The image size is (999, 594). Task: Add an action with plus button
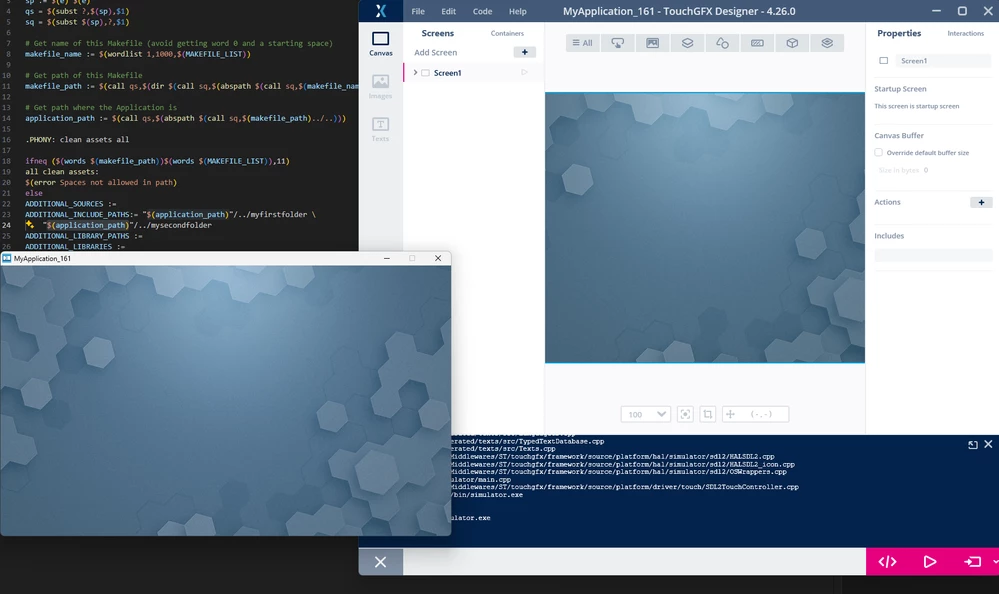point(981,202)
